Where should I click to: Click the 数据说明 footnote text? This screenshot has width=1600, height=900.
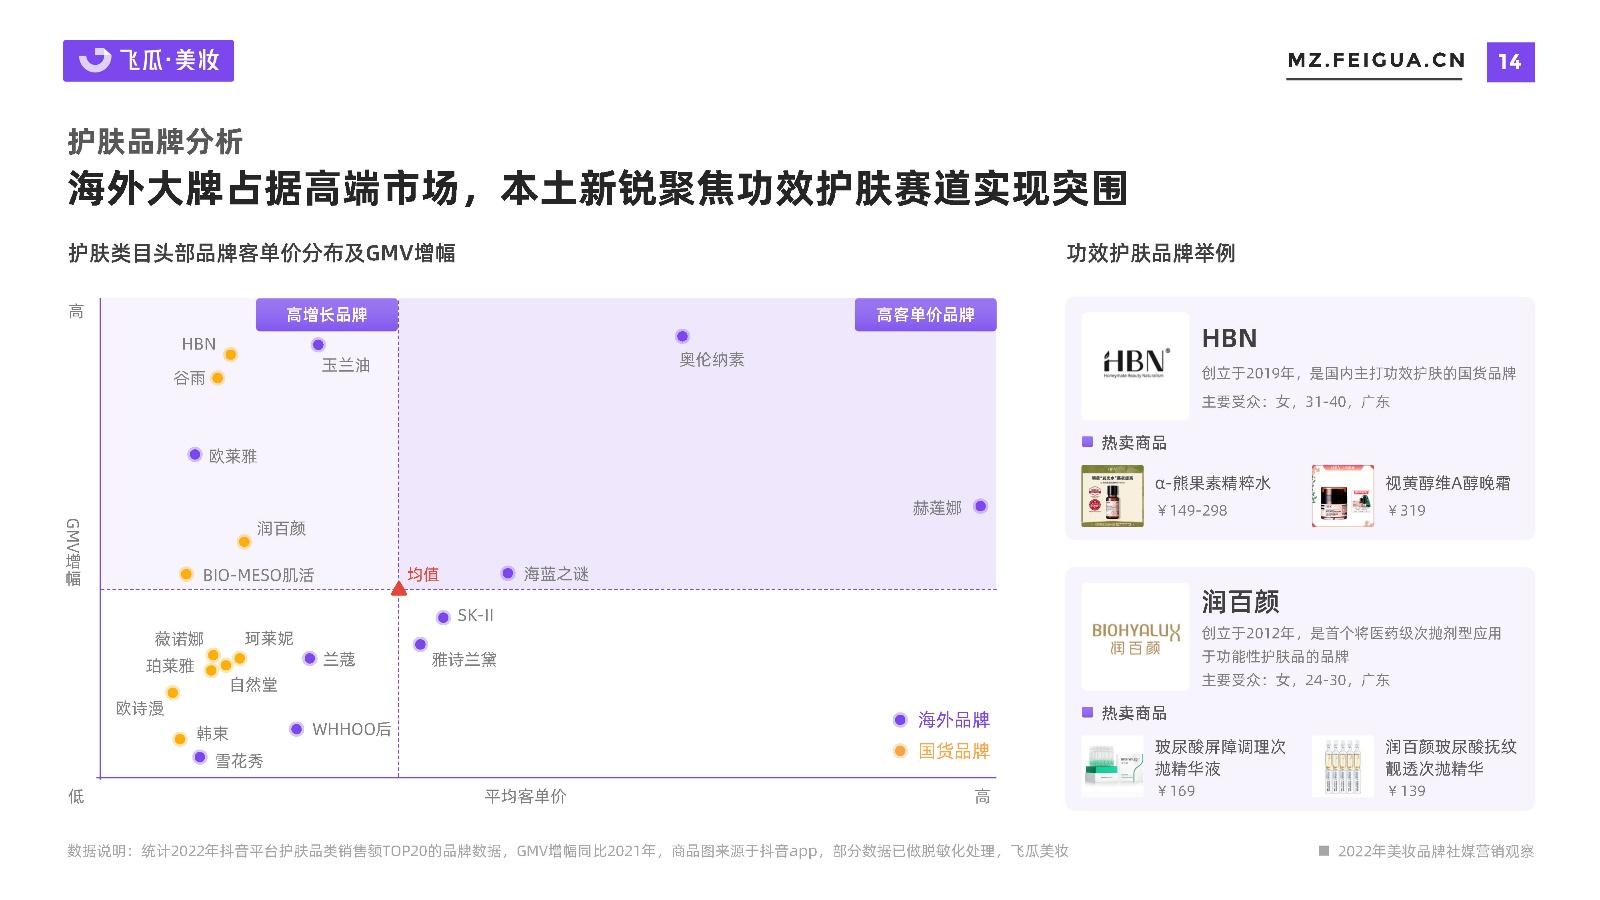568,851
